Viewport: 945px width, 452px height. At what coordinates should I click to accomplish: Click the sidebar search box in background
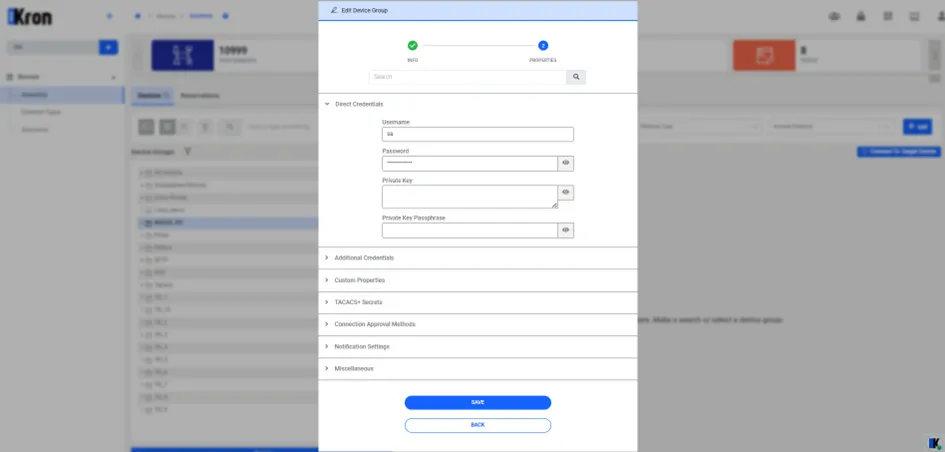53,48
